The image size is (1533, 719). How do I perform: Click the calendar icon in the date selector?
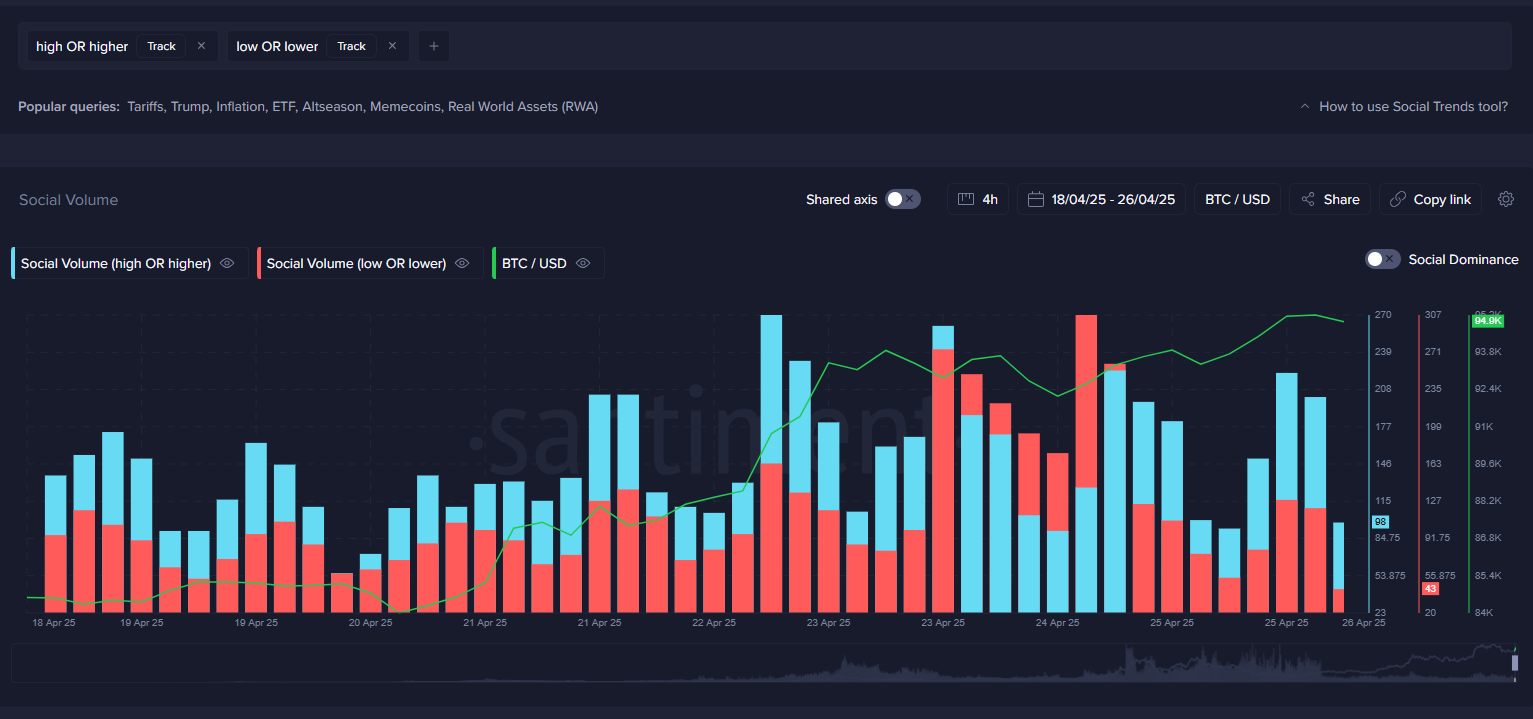[1035, 199]
